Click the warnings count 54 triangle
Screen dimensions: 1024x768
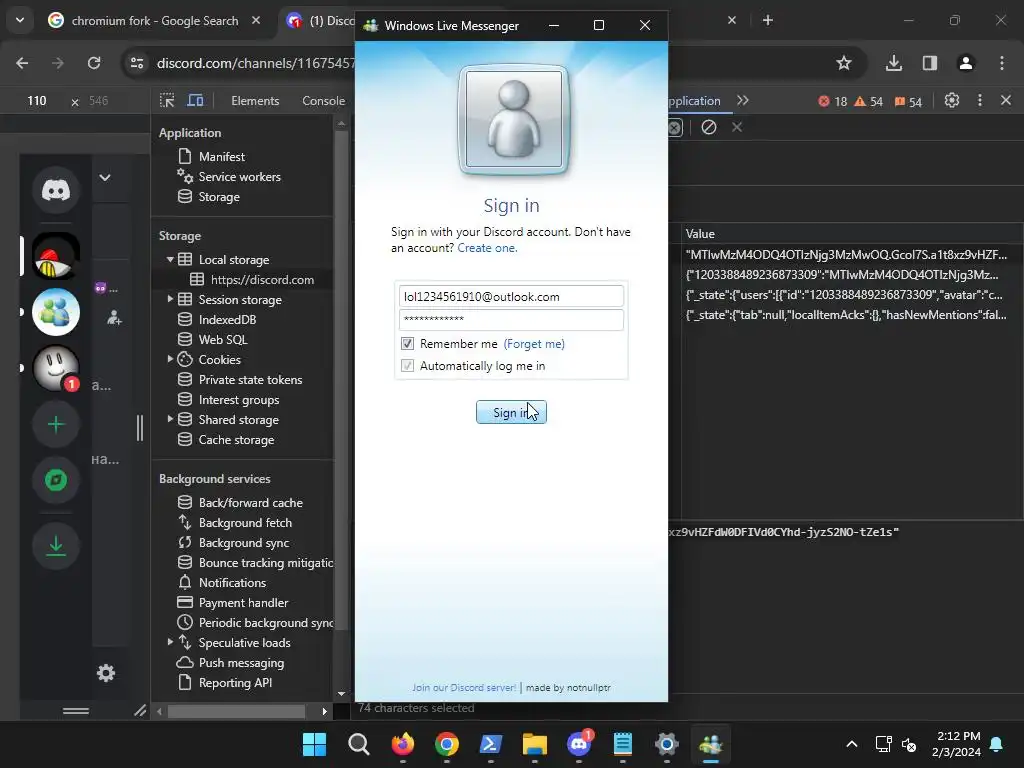[869, 101]
